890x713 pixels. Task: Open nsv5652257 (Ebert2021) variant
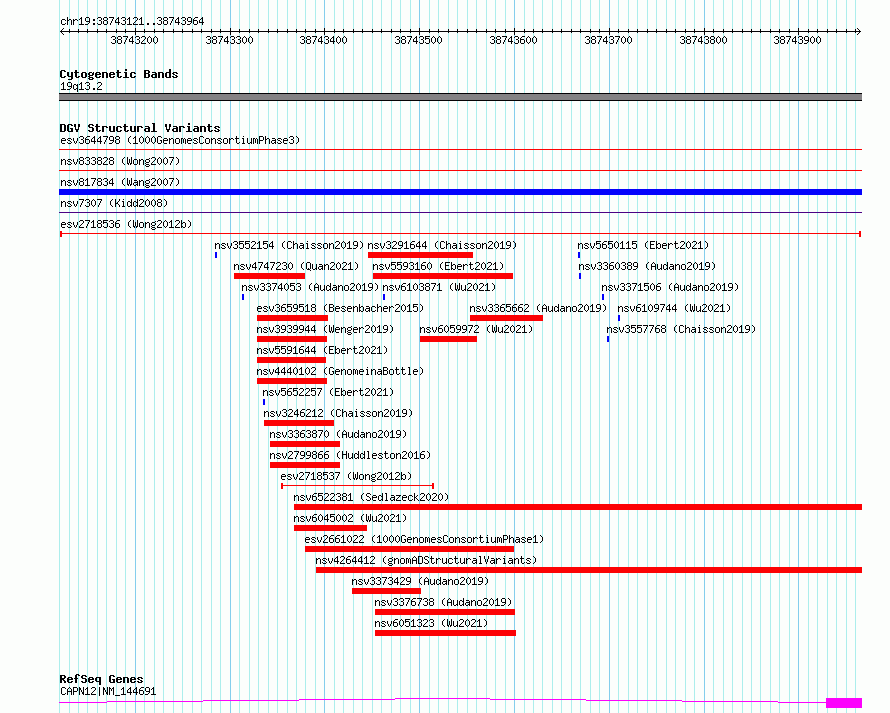(328, 392)
